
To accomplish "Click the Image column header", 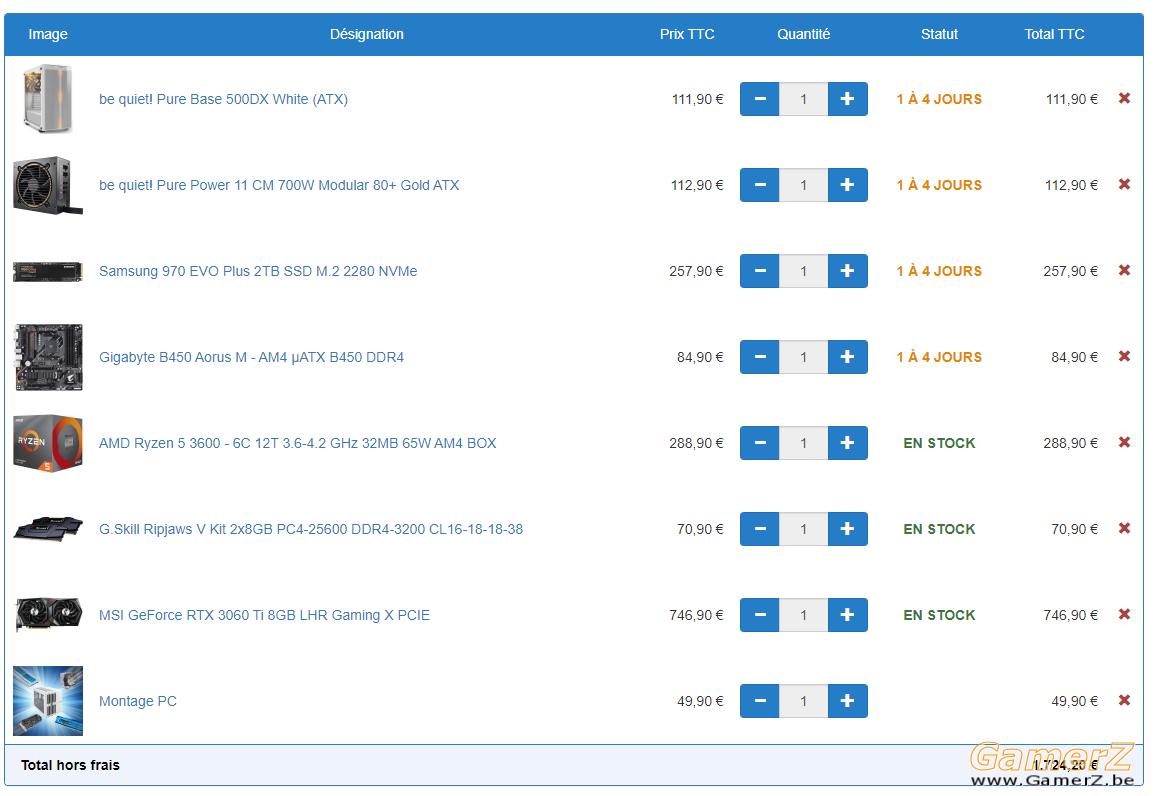I will 48,35.
